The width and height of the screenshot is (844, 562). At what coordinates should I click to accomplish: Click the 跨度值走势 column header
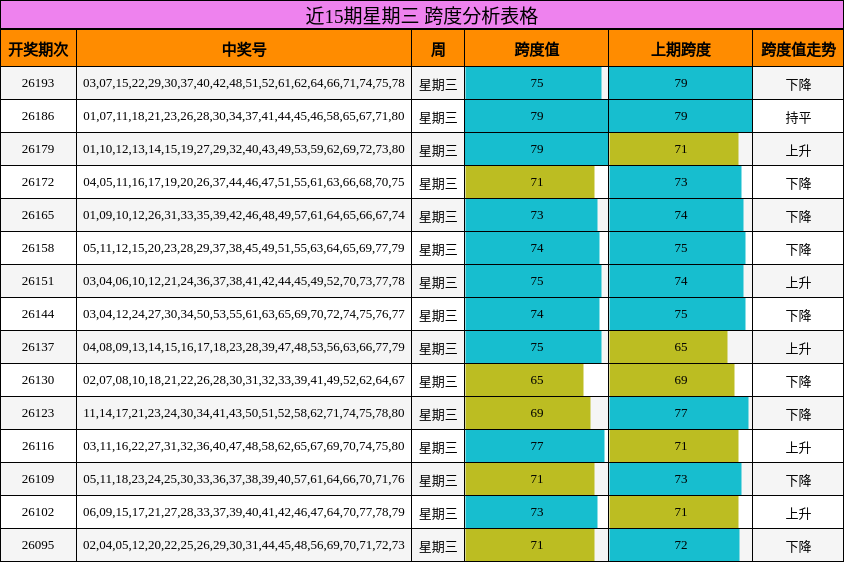[798, 50]
